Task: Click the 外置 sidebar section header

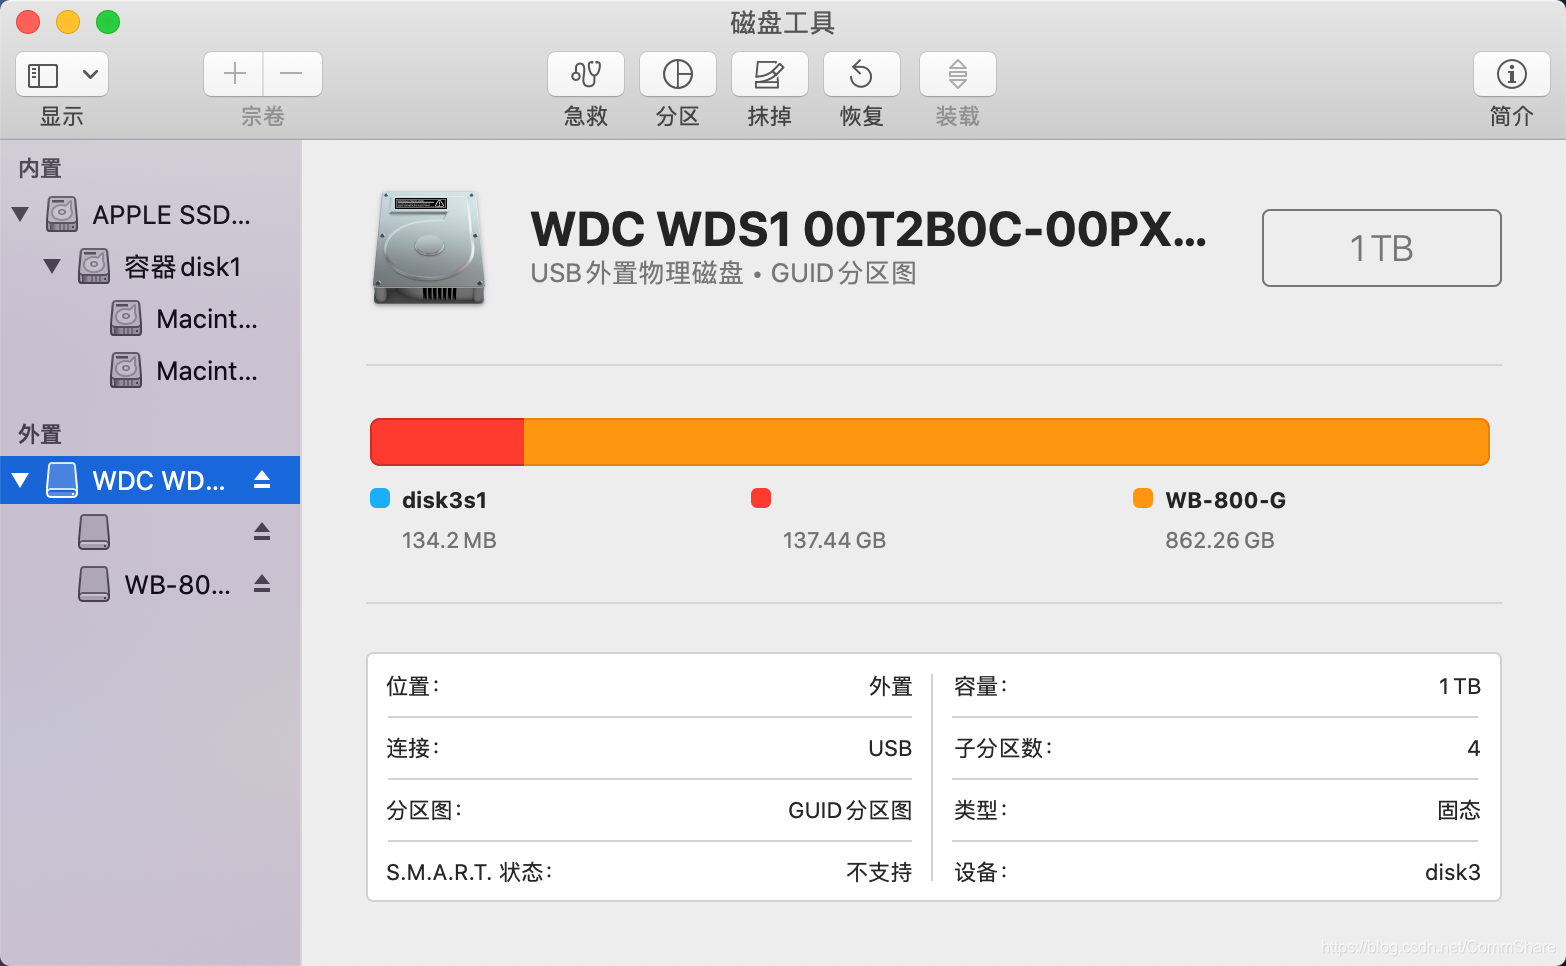Action: 40,434
